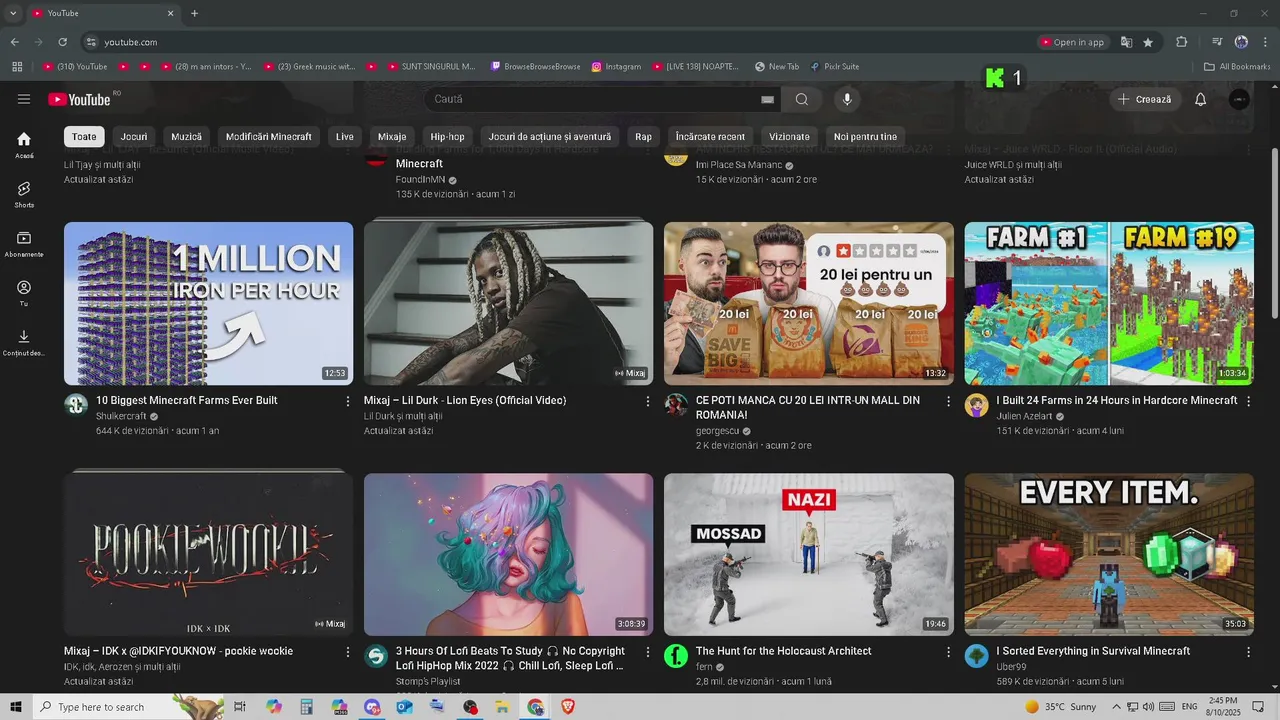This screenshot has height=720, width=1280.
Task: Open options for the Lil Durk Lion Eyes mix
Action: pos(648,401)
